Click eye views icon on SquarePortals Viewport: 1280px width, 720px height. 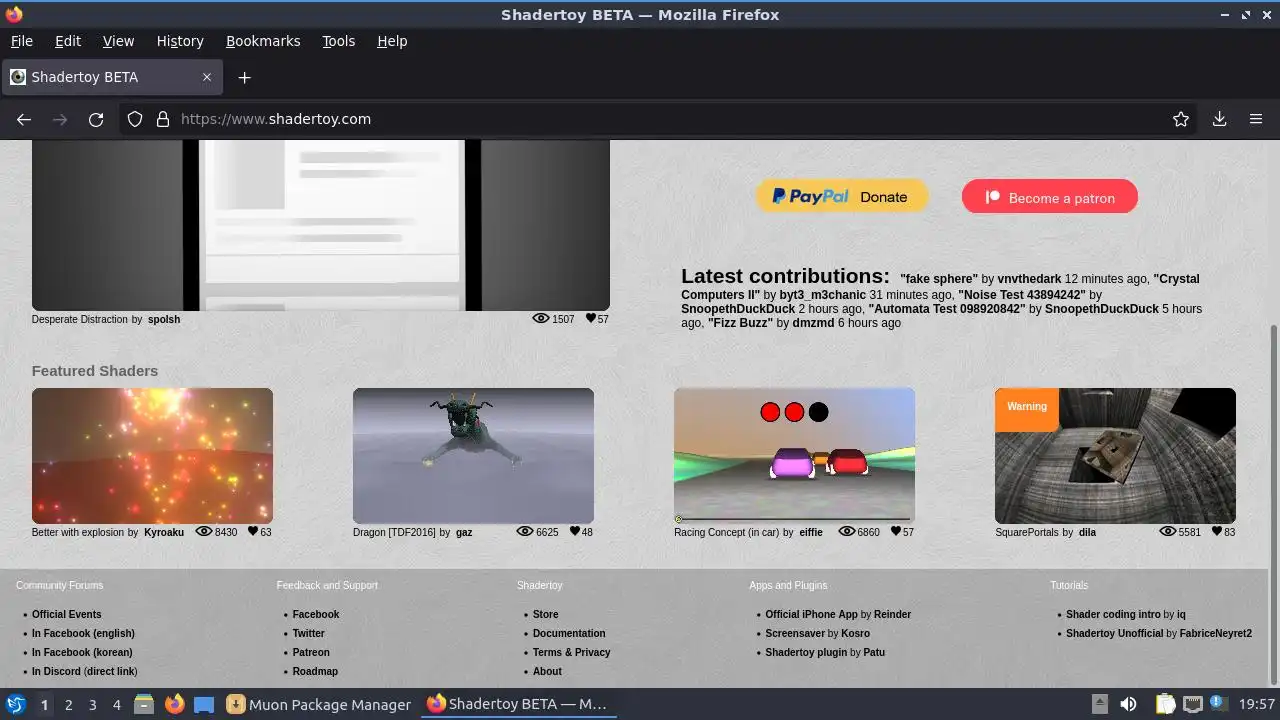click(x=1167, y=531)
